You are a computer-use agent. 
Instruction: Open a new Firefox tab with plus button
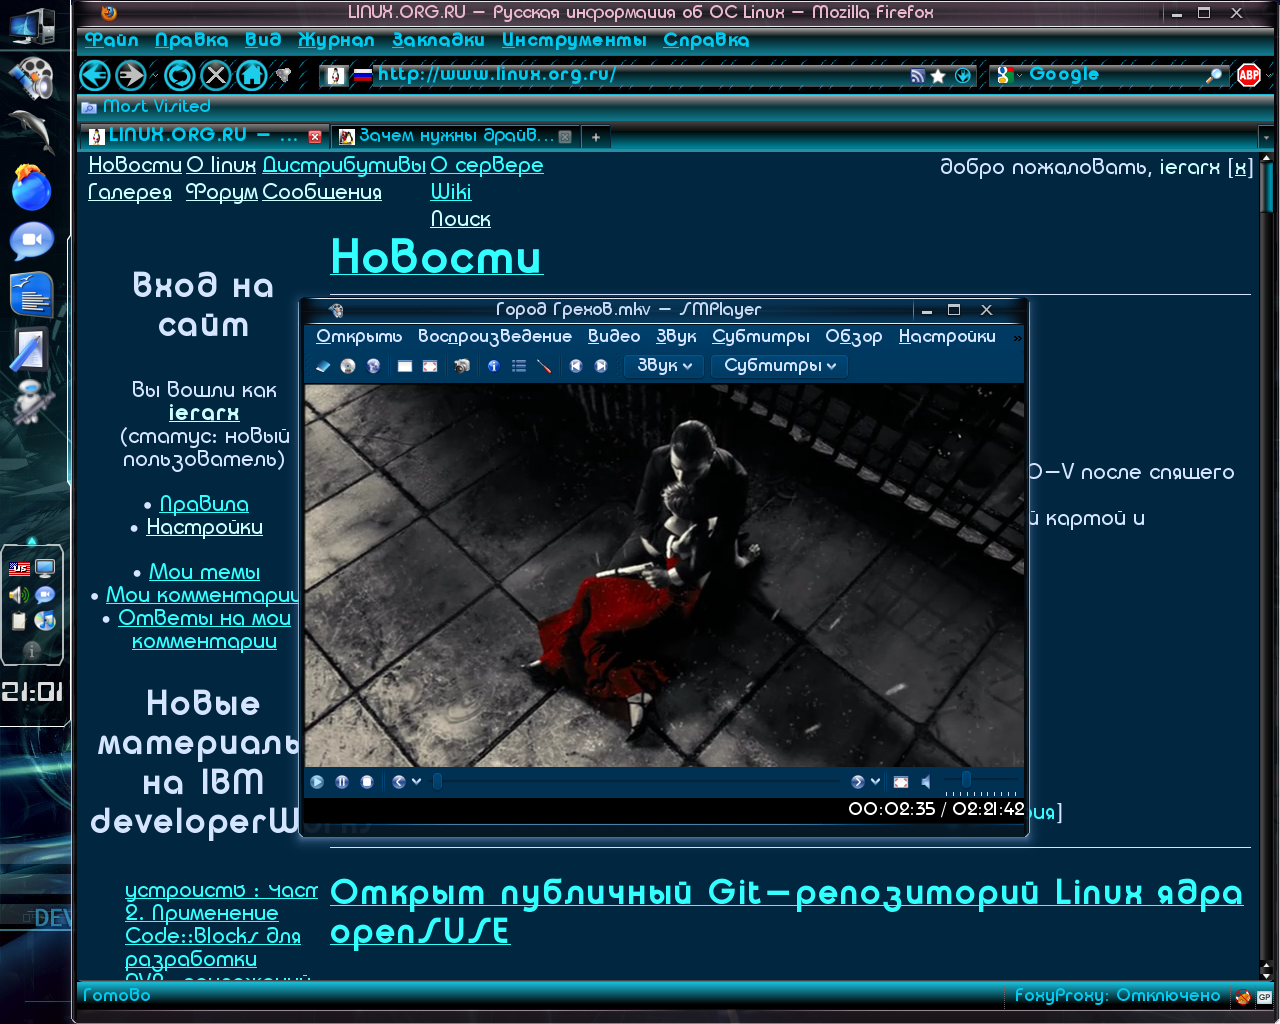click(x=596, y=137)
